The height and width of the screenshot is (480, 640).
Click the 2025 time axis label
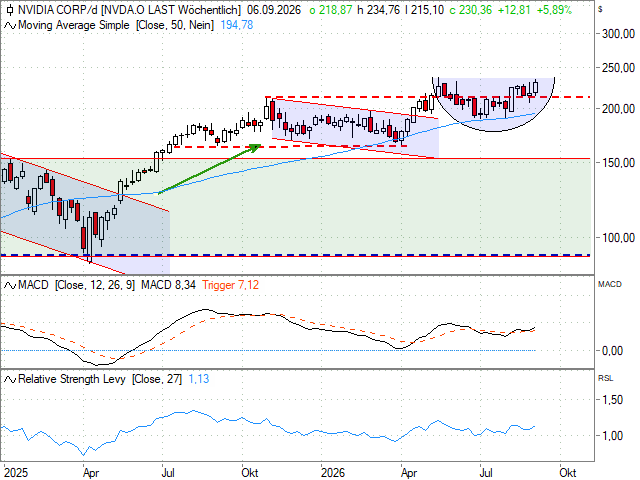(16, 473)
